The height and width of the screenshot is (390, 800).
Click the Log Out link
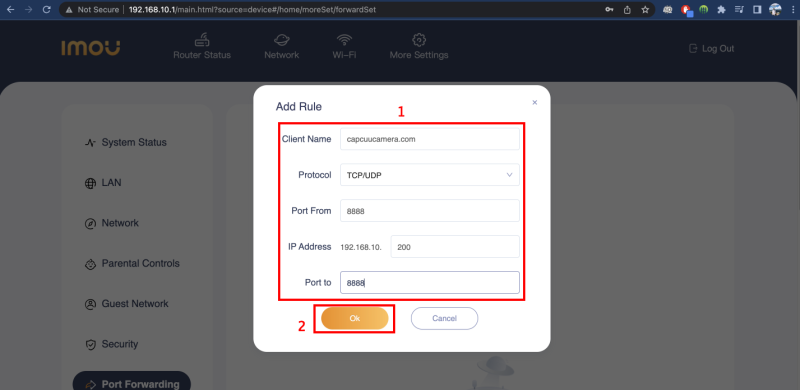click(711, 48)
